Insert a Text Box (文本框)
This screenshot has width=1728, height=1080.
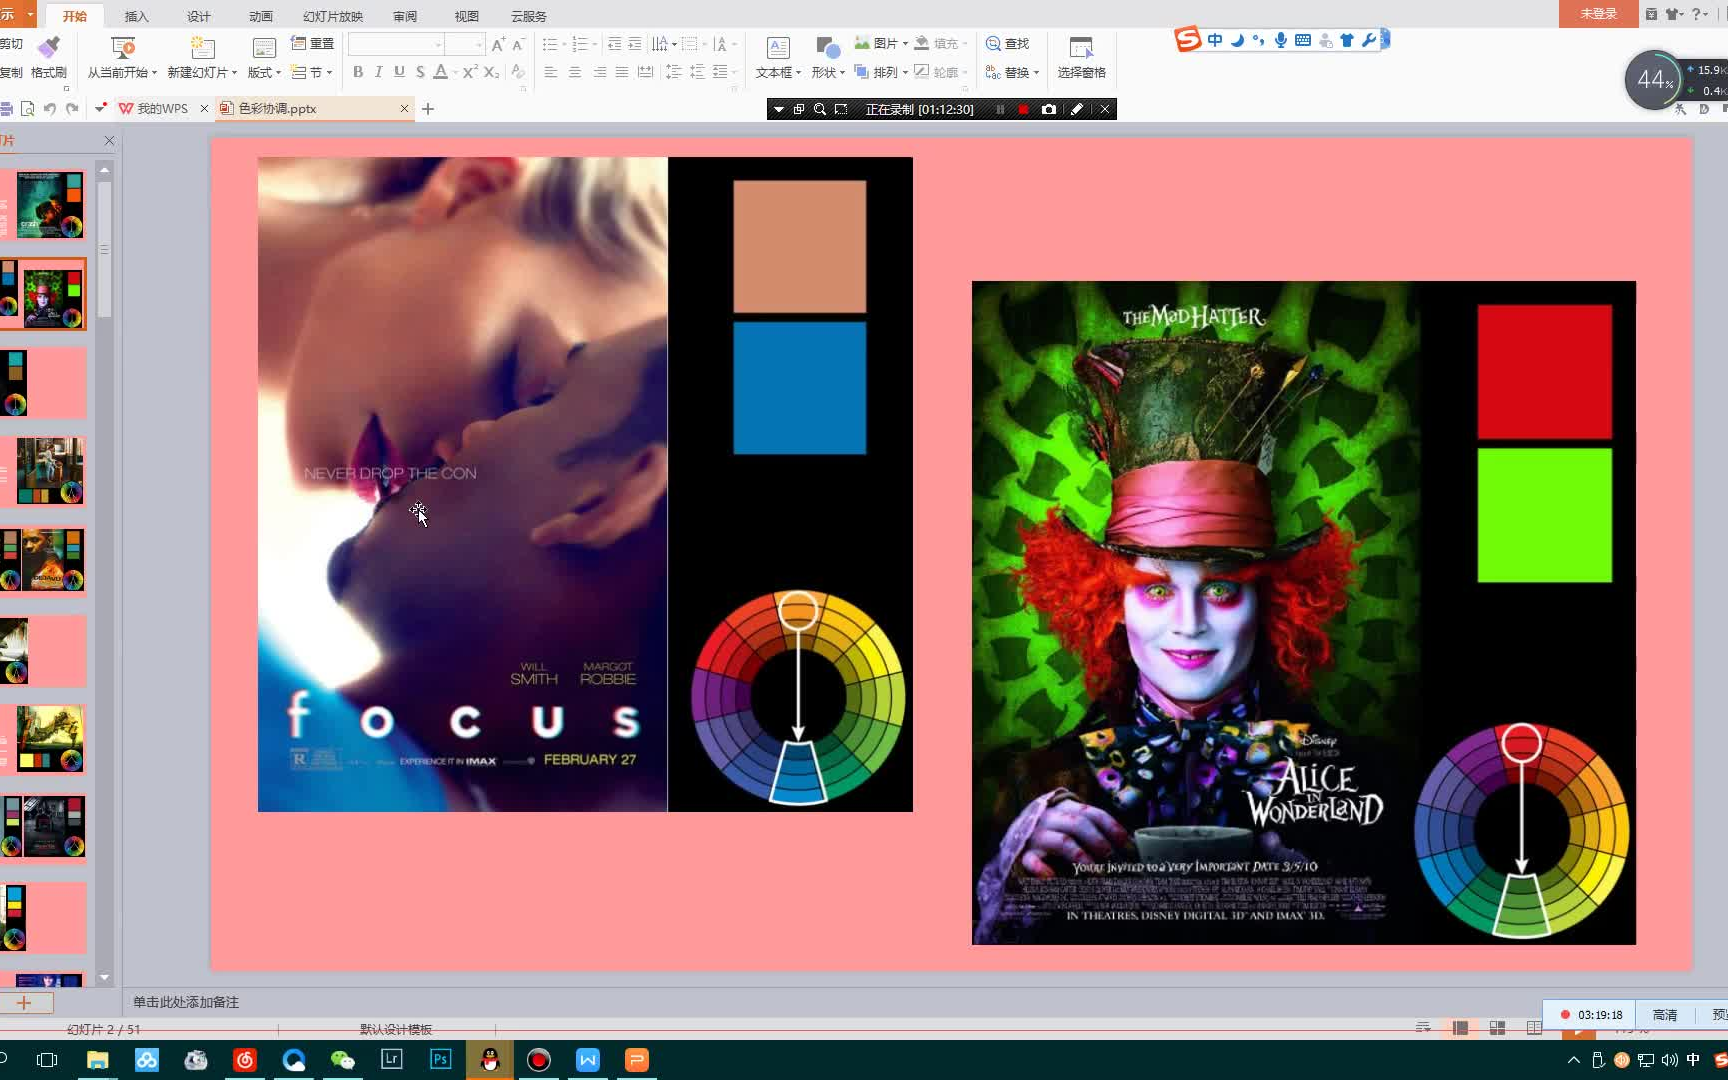778,58
